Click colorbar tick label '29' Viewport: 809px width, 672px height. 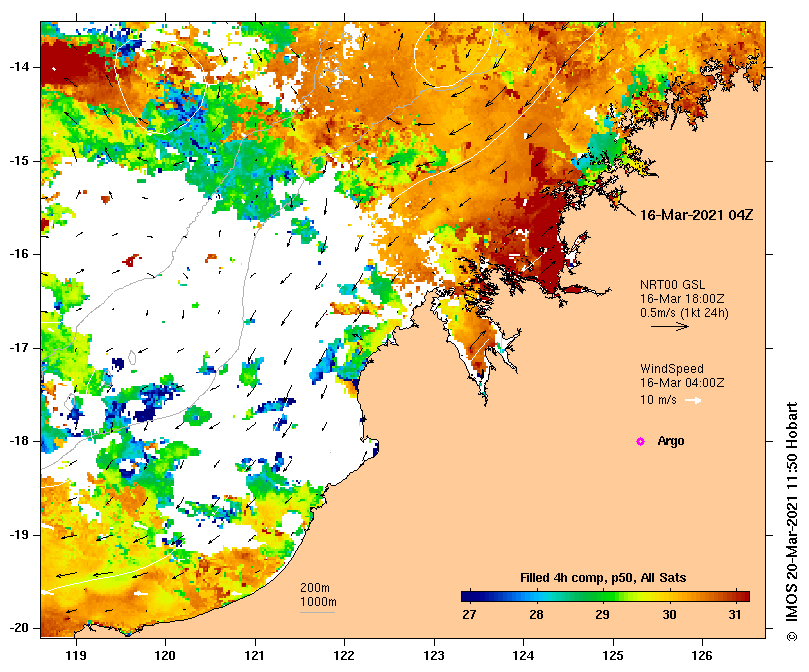tap(602, 615)
